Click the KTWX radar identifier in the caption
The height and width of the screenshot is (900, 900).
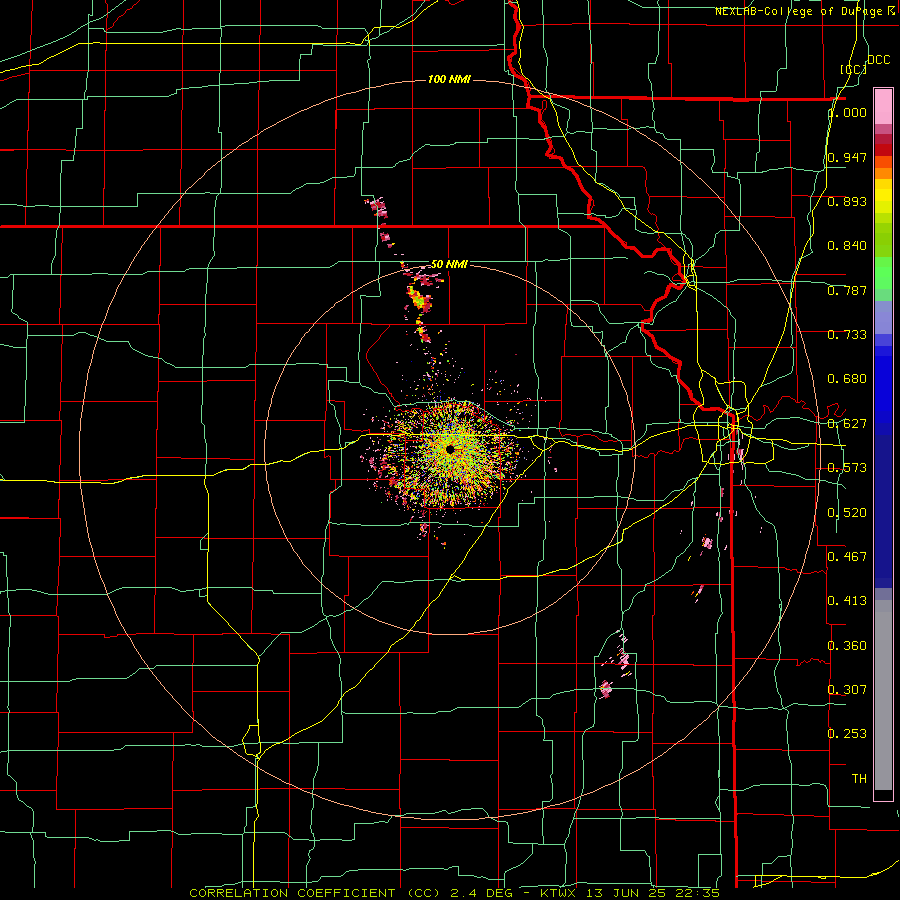point(558,893)
